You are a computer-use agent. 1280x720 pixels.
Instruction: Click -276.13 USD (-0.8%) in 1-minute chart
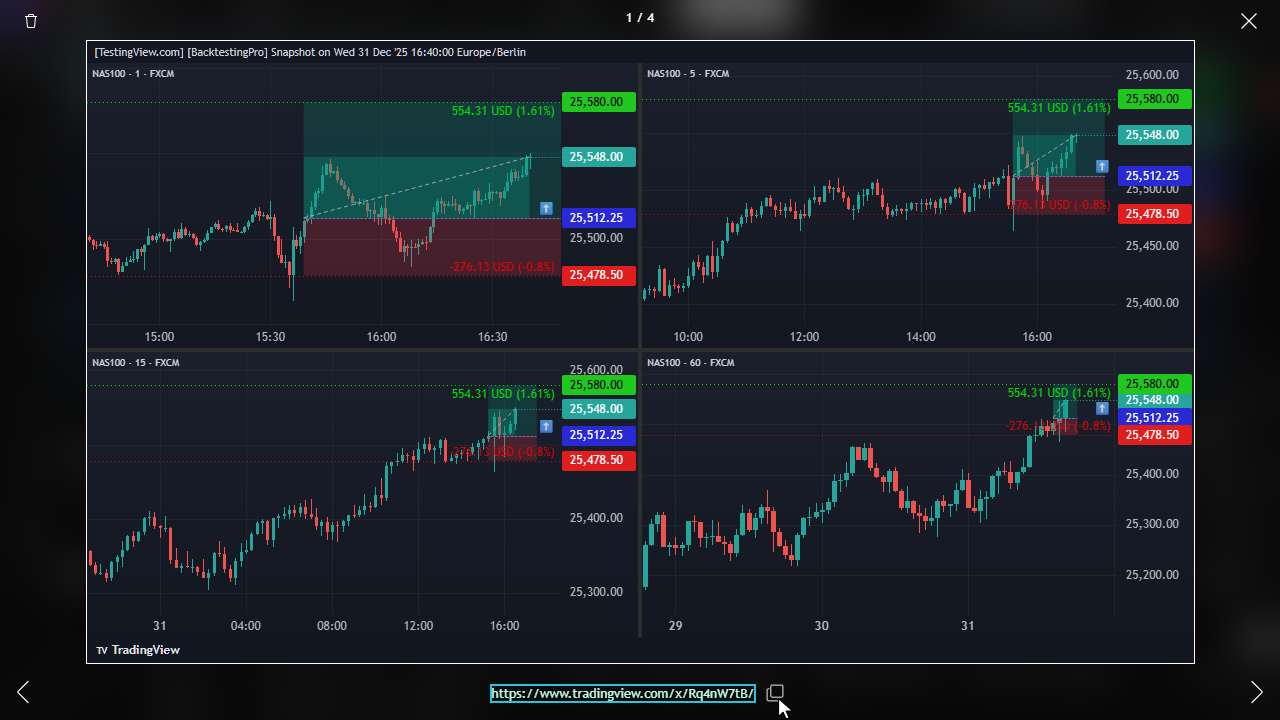tap(502, 267)
